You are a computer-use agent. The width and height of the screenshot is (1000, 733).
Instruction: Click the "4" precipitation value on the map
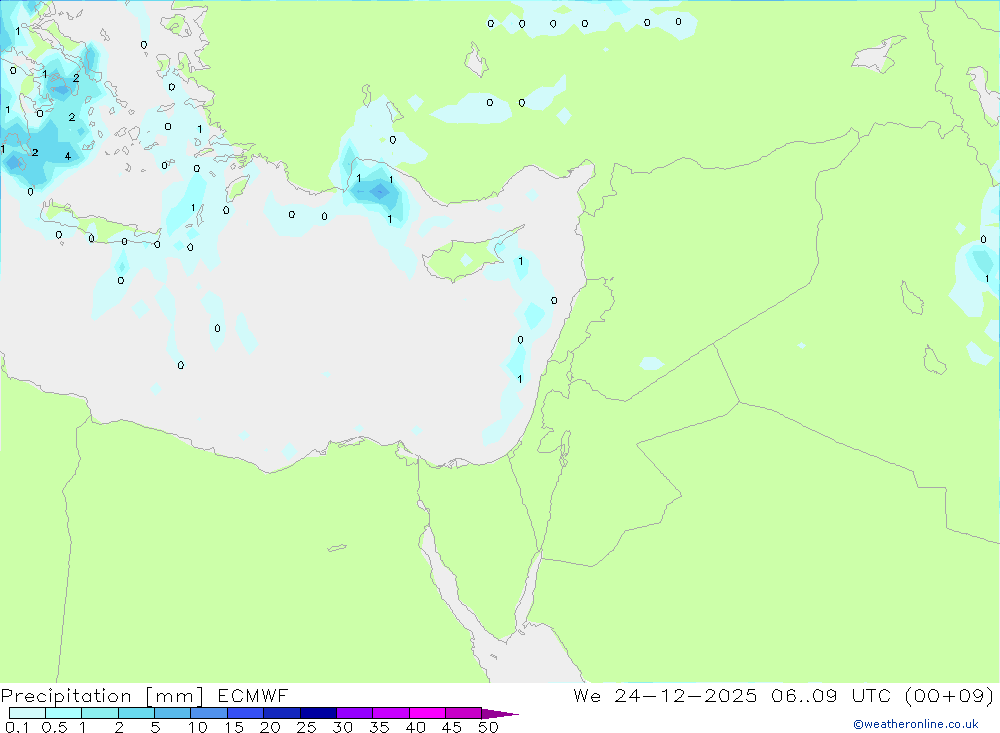click(x=68, y=156)
